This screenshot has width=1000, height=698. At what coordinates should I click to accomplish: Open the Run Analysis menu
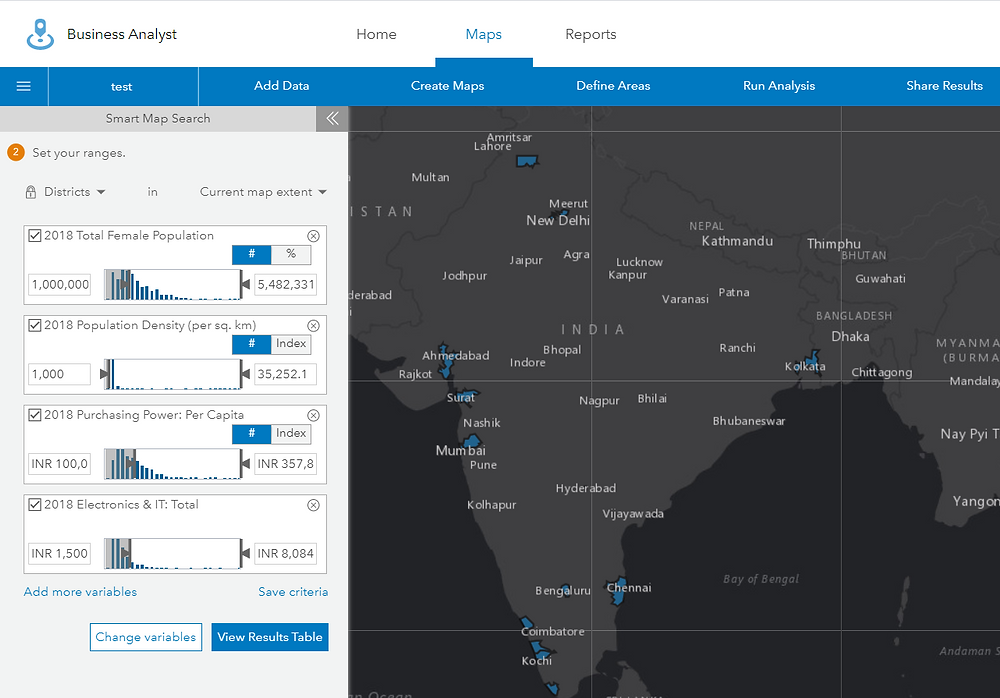[779, 86]
